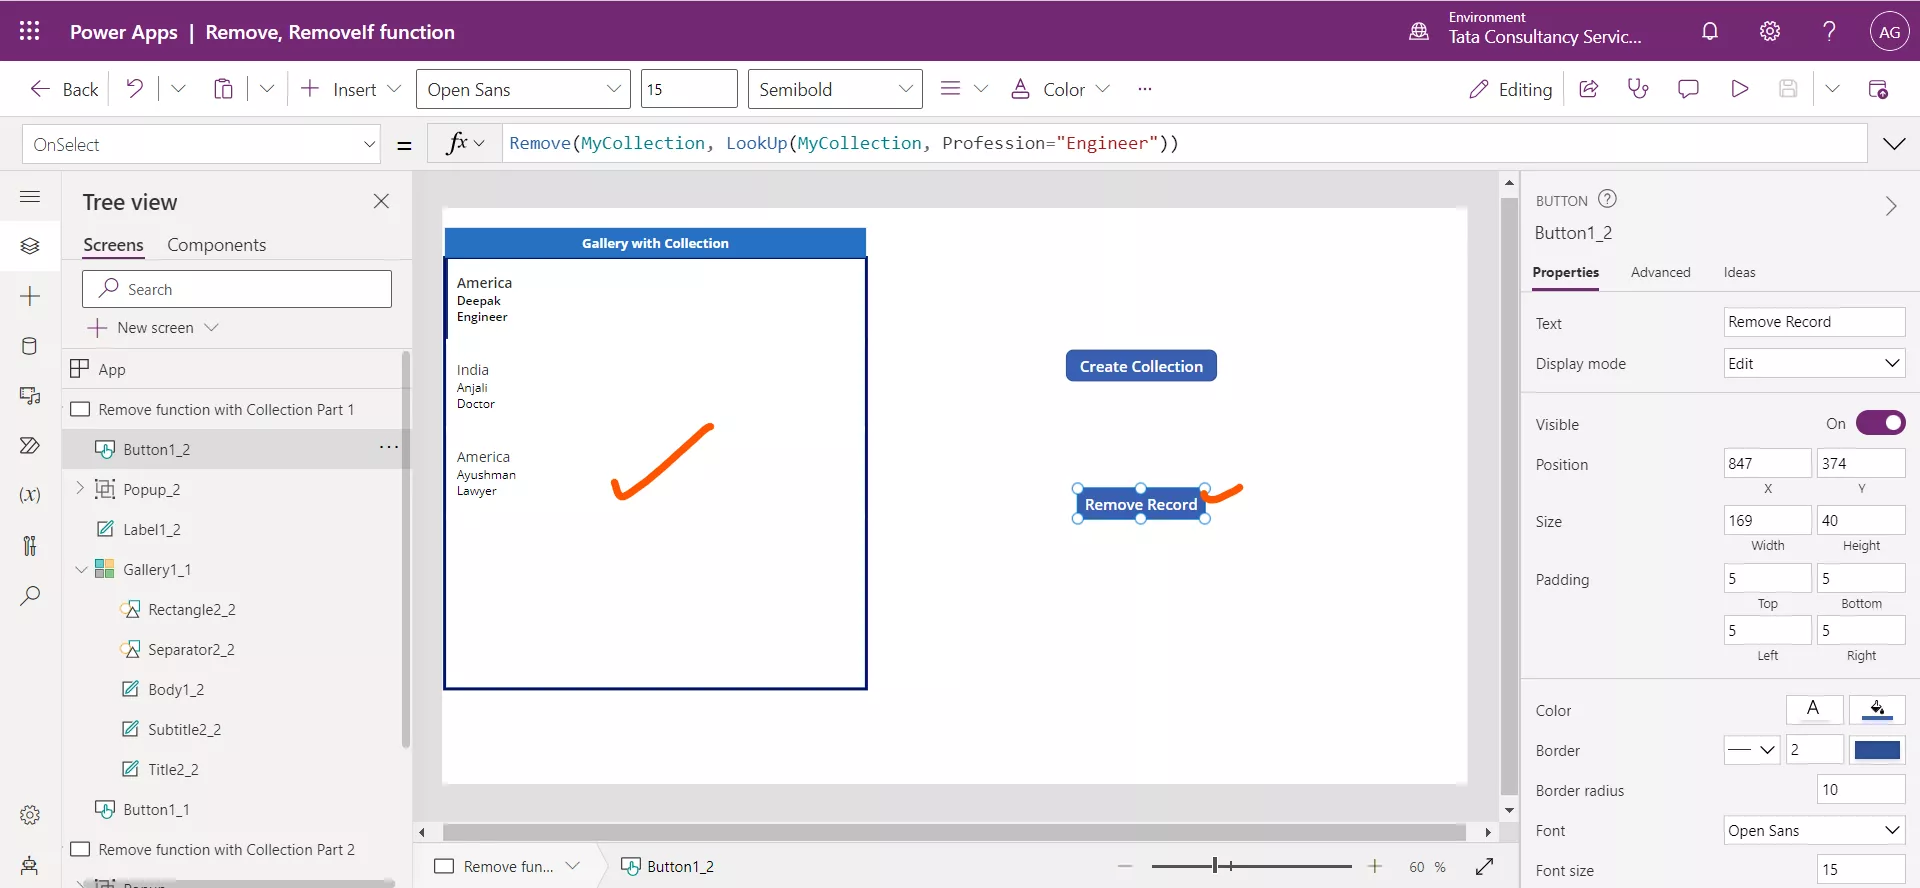Open the AG account avatar
Image resolution: width=1920 pixels, height=888 pixels.
click(x=1889, y=31)
